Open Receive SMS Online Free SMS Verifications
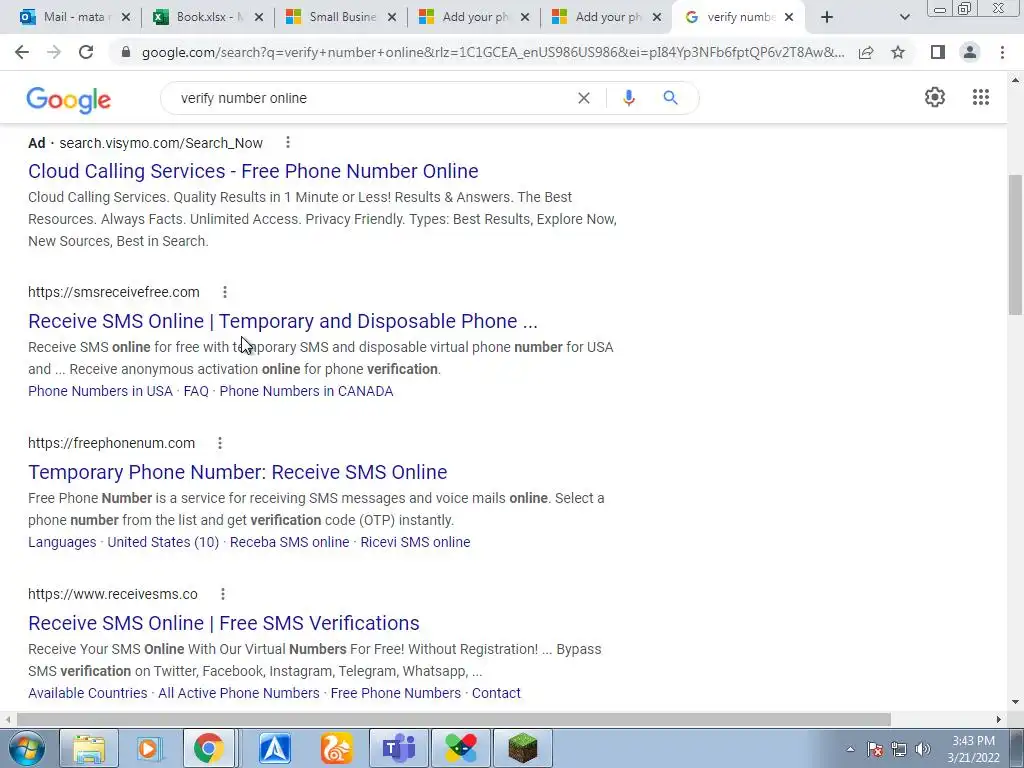Image resolution: width=1024 pixels, height=768 pixels. click(224, 623)
